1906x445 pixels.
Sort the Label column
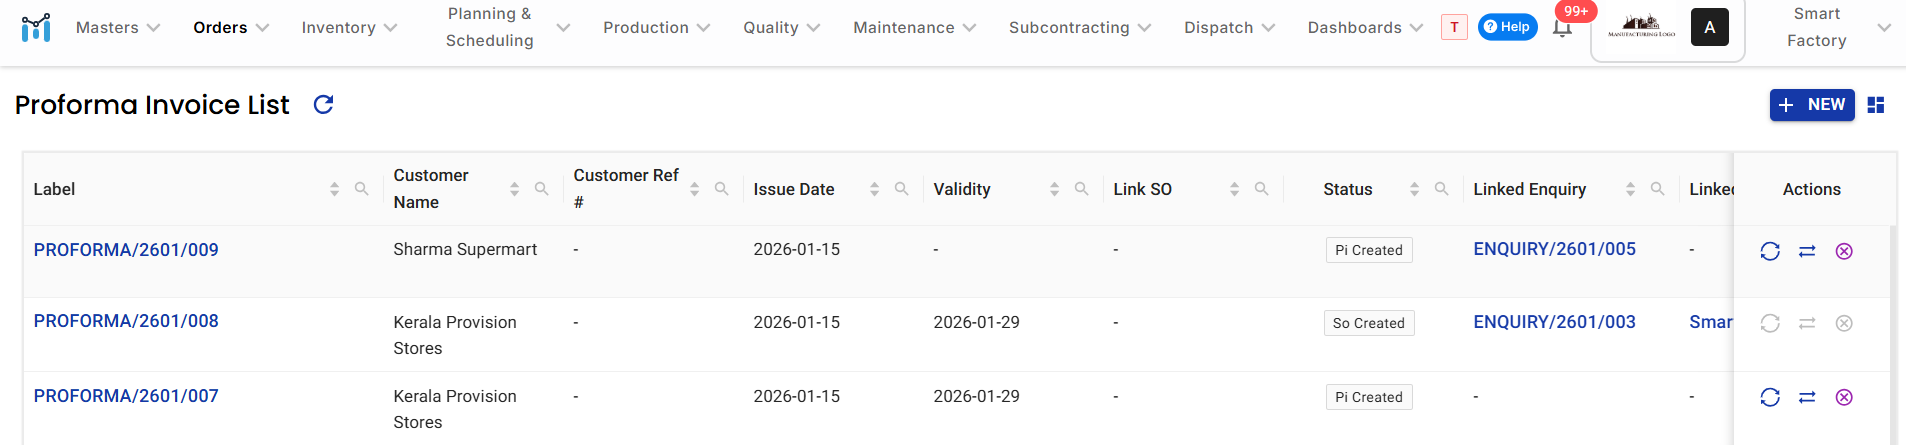click(334, 189)
